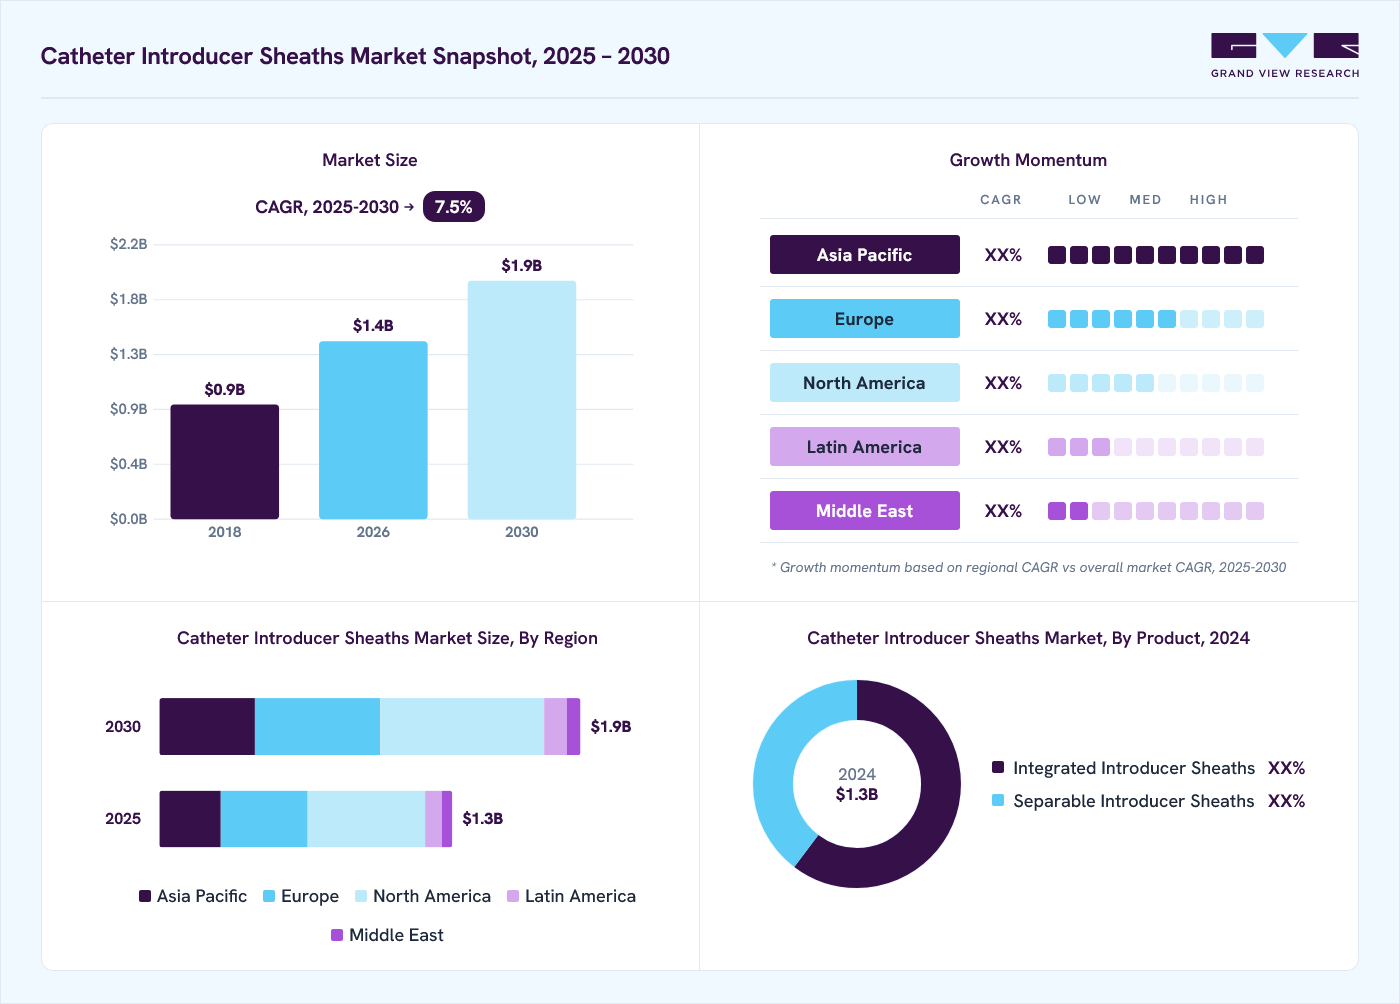Click the $1.9B label beside 2030 stacked bar

point(611,727)
